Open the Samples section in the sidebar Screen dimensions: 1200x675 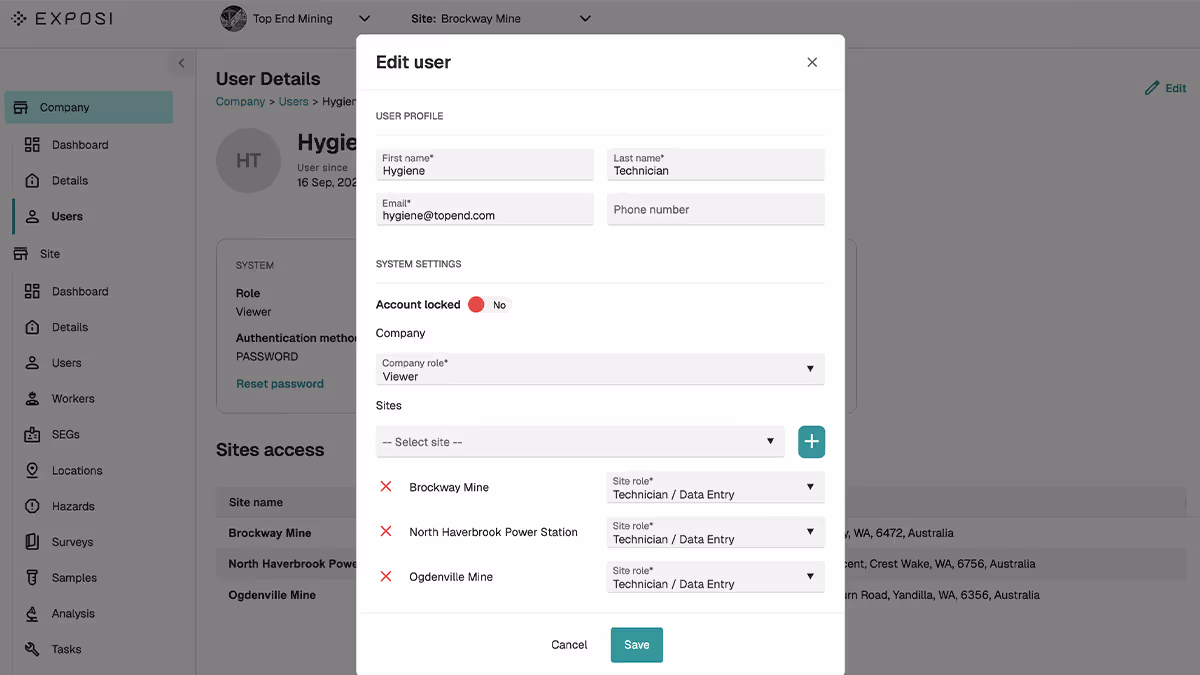pyautogui.click(x=34, y=577)
